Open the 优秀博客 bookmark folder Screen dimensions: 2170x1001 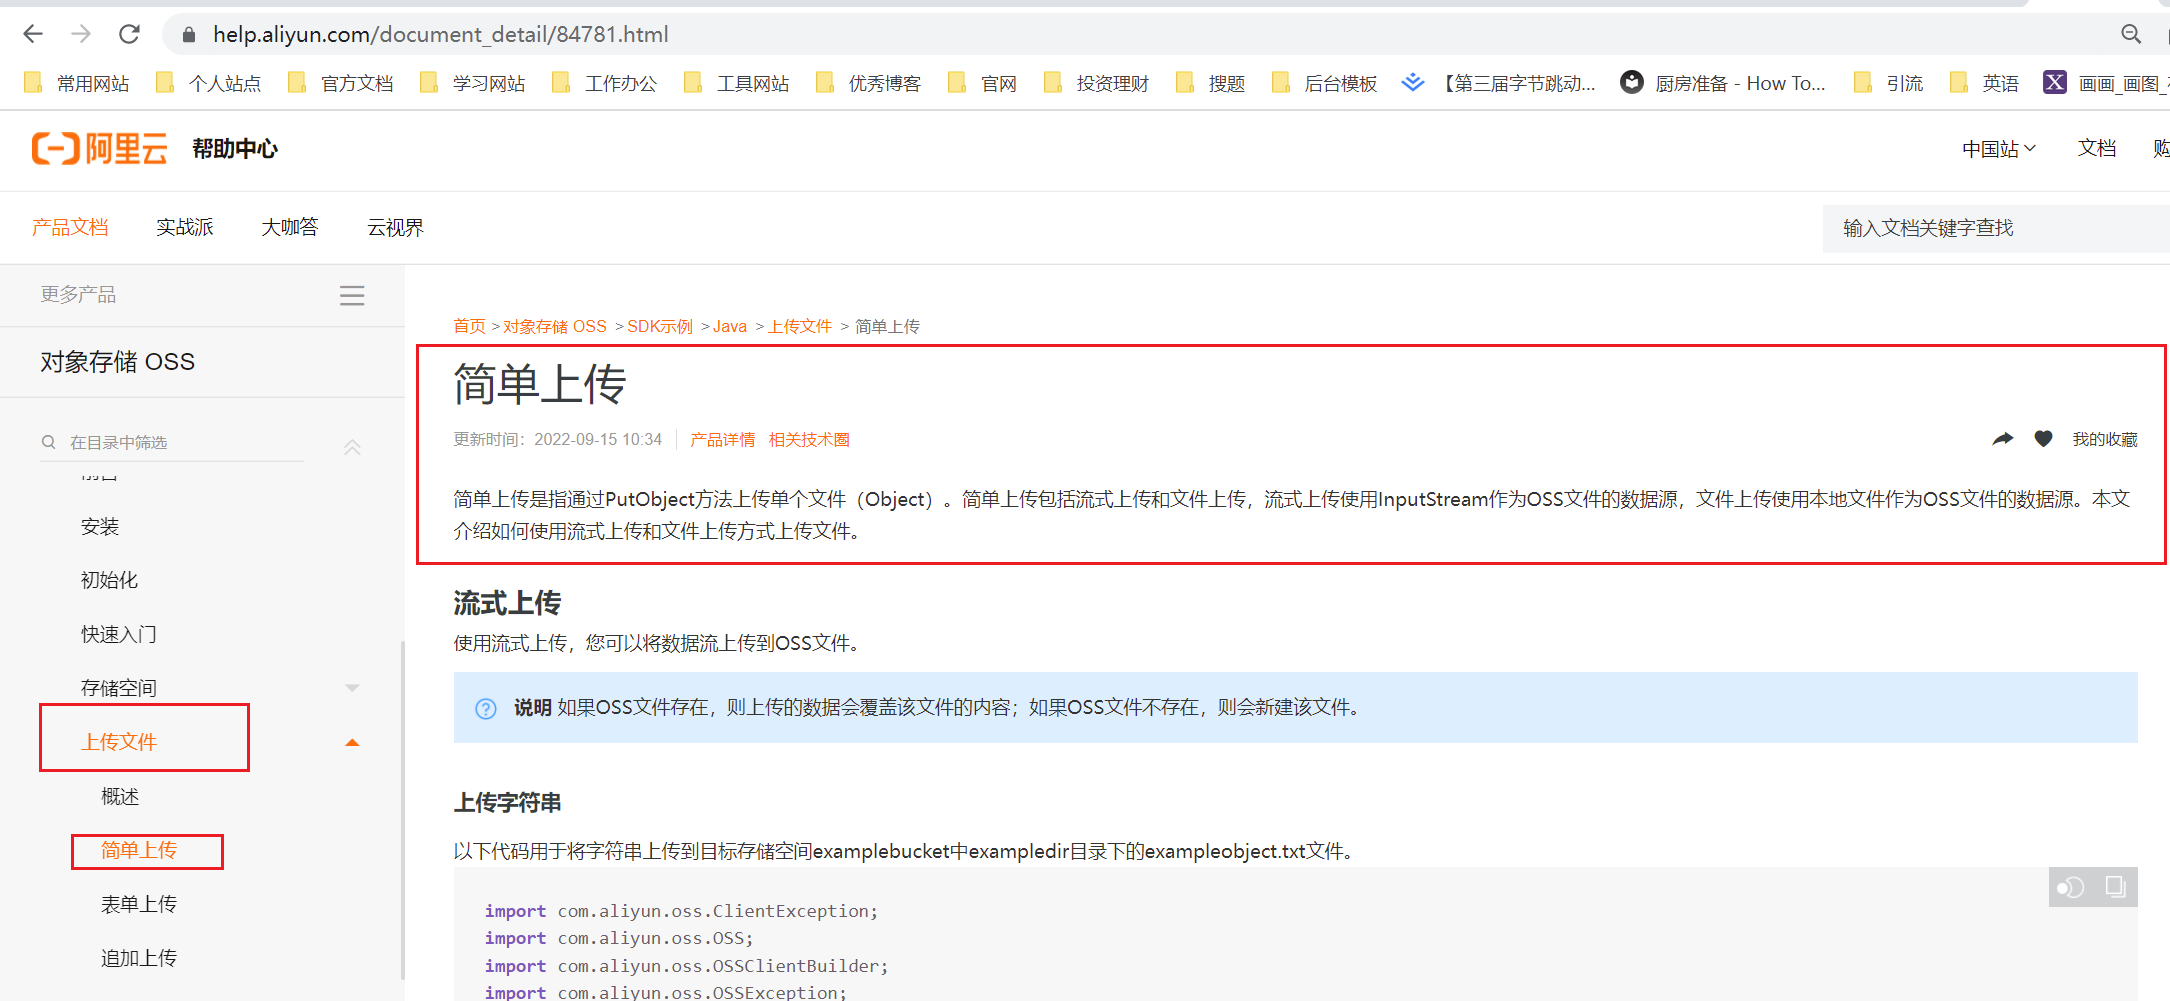(x=869, y=83)
